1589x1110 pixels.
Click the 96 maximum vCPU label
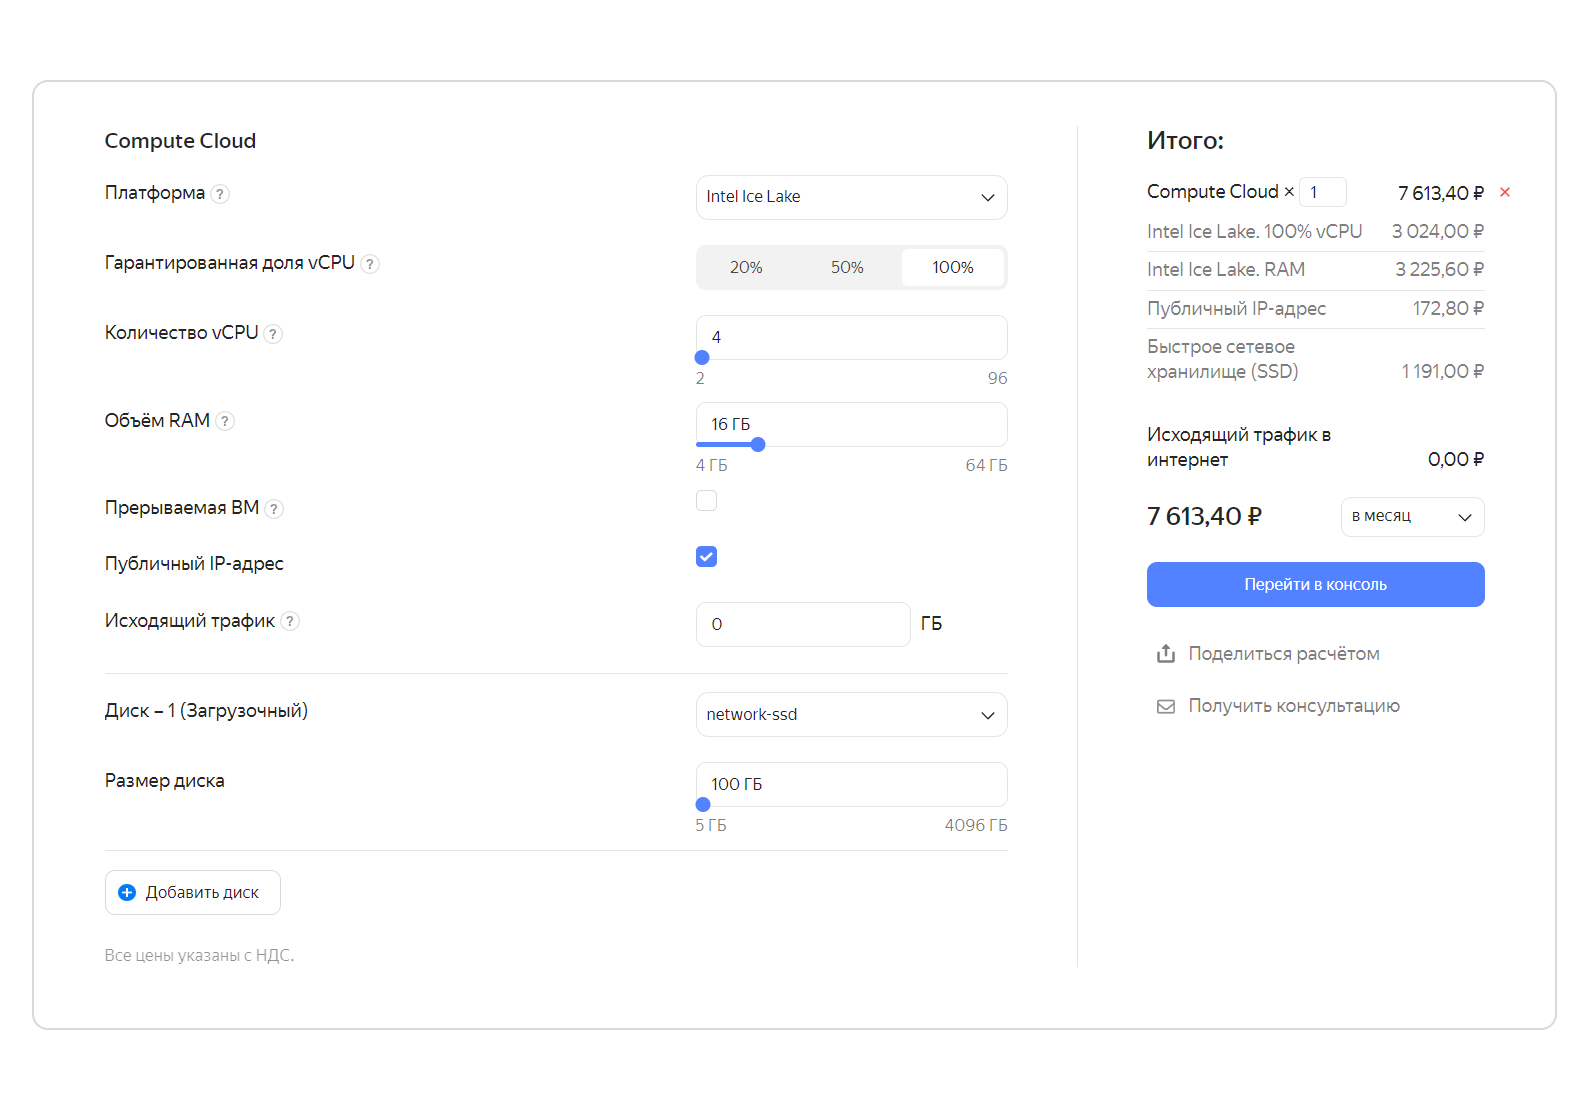(x=998, y=379)
